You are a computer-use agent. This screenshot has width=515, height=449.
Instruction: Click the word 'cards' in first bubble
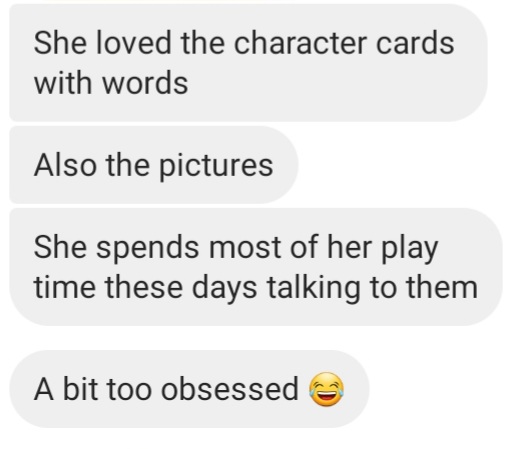415,43
